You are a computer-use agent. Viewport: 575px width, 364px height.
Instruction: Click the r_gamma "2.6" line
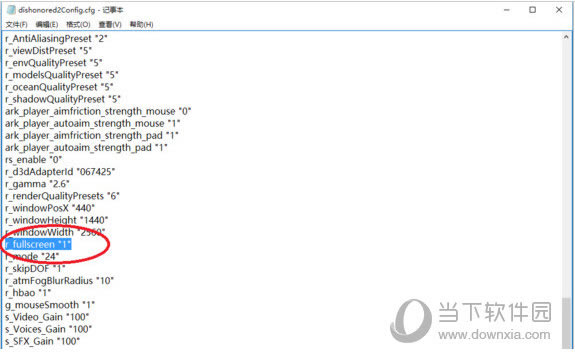click(x=37, y=184)
